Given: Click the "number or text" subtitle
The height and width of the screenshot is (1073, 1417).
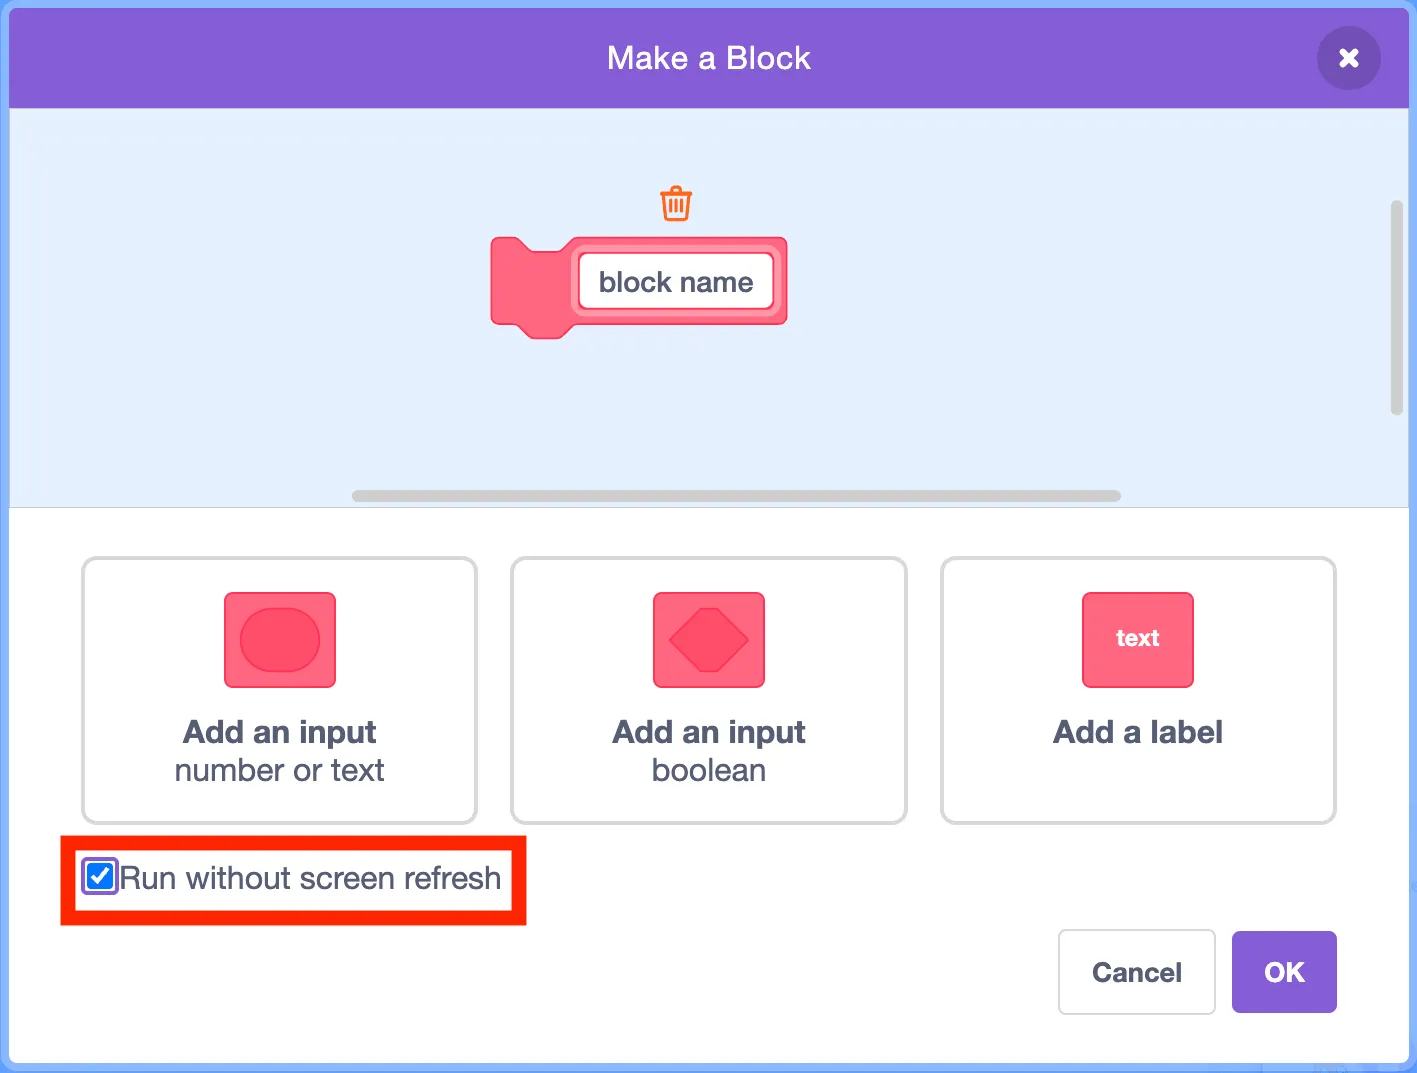Looking at the screenshot, I should (x=280, y=771).
